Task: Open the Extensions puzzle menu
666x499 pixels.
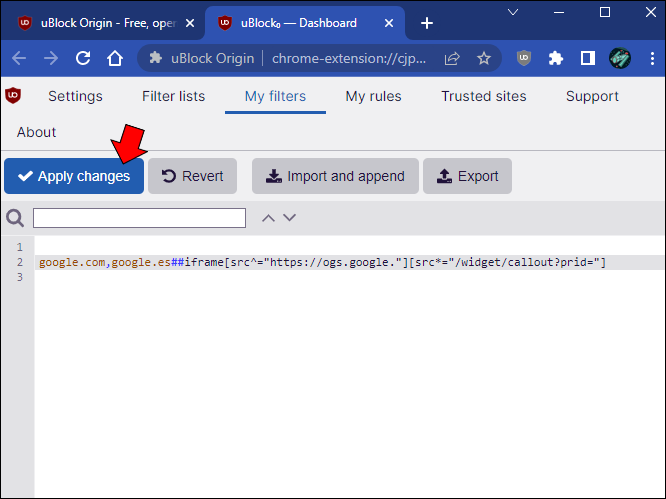Action: (556, 58)
